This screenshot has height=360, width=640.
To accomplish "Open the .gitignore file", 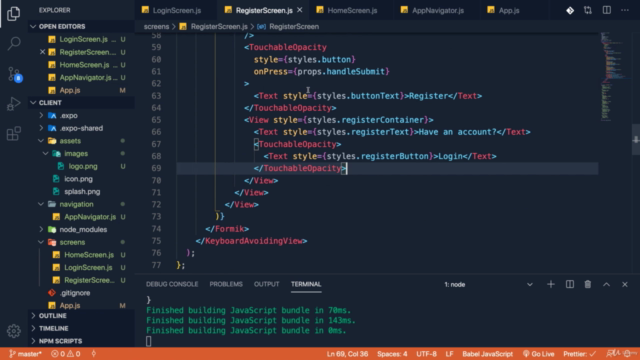I will (x=82, y=293).
